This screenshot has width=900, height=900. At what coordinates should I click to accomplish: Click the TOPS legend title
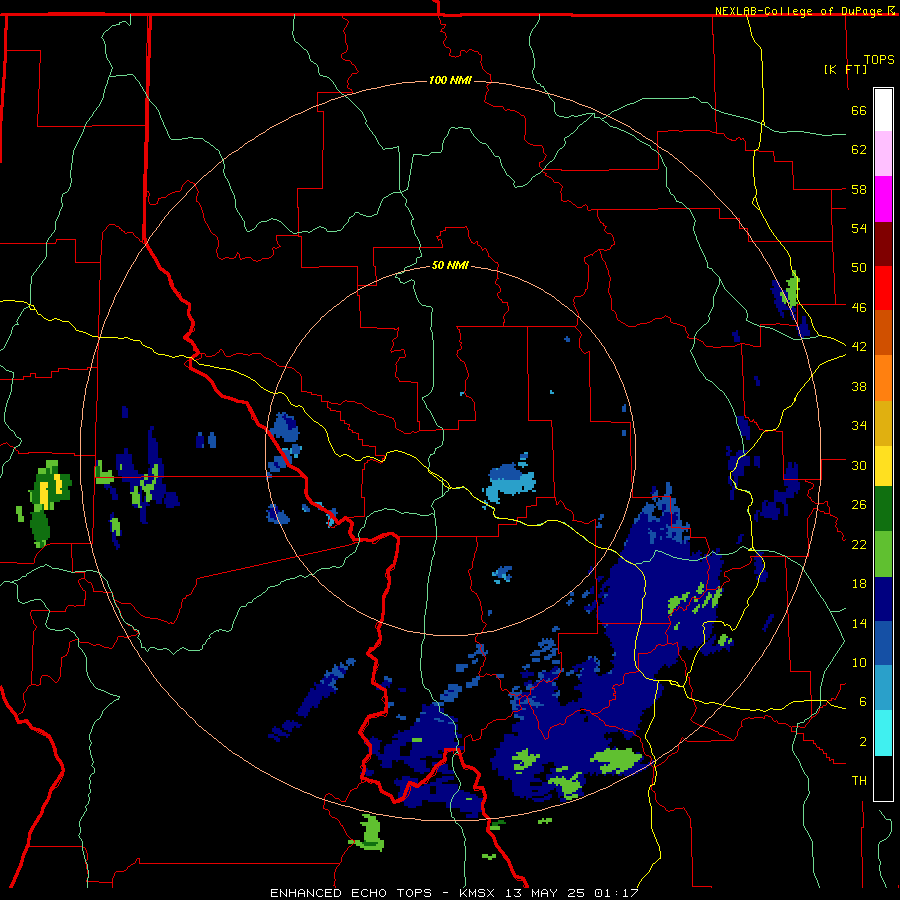point(879,60)
